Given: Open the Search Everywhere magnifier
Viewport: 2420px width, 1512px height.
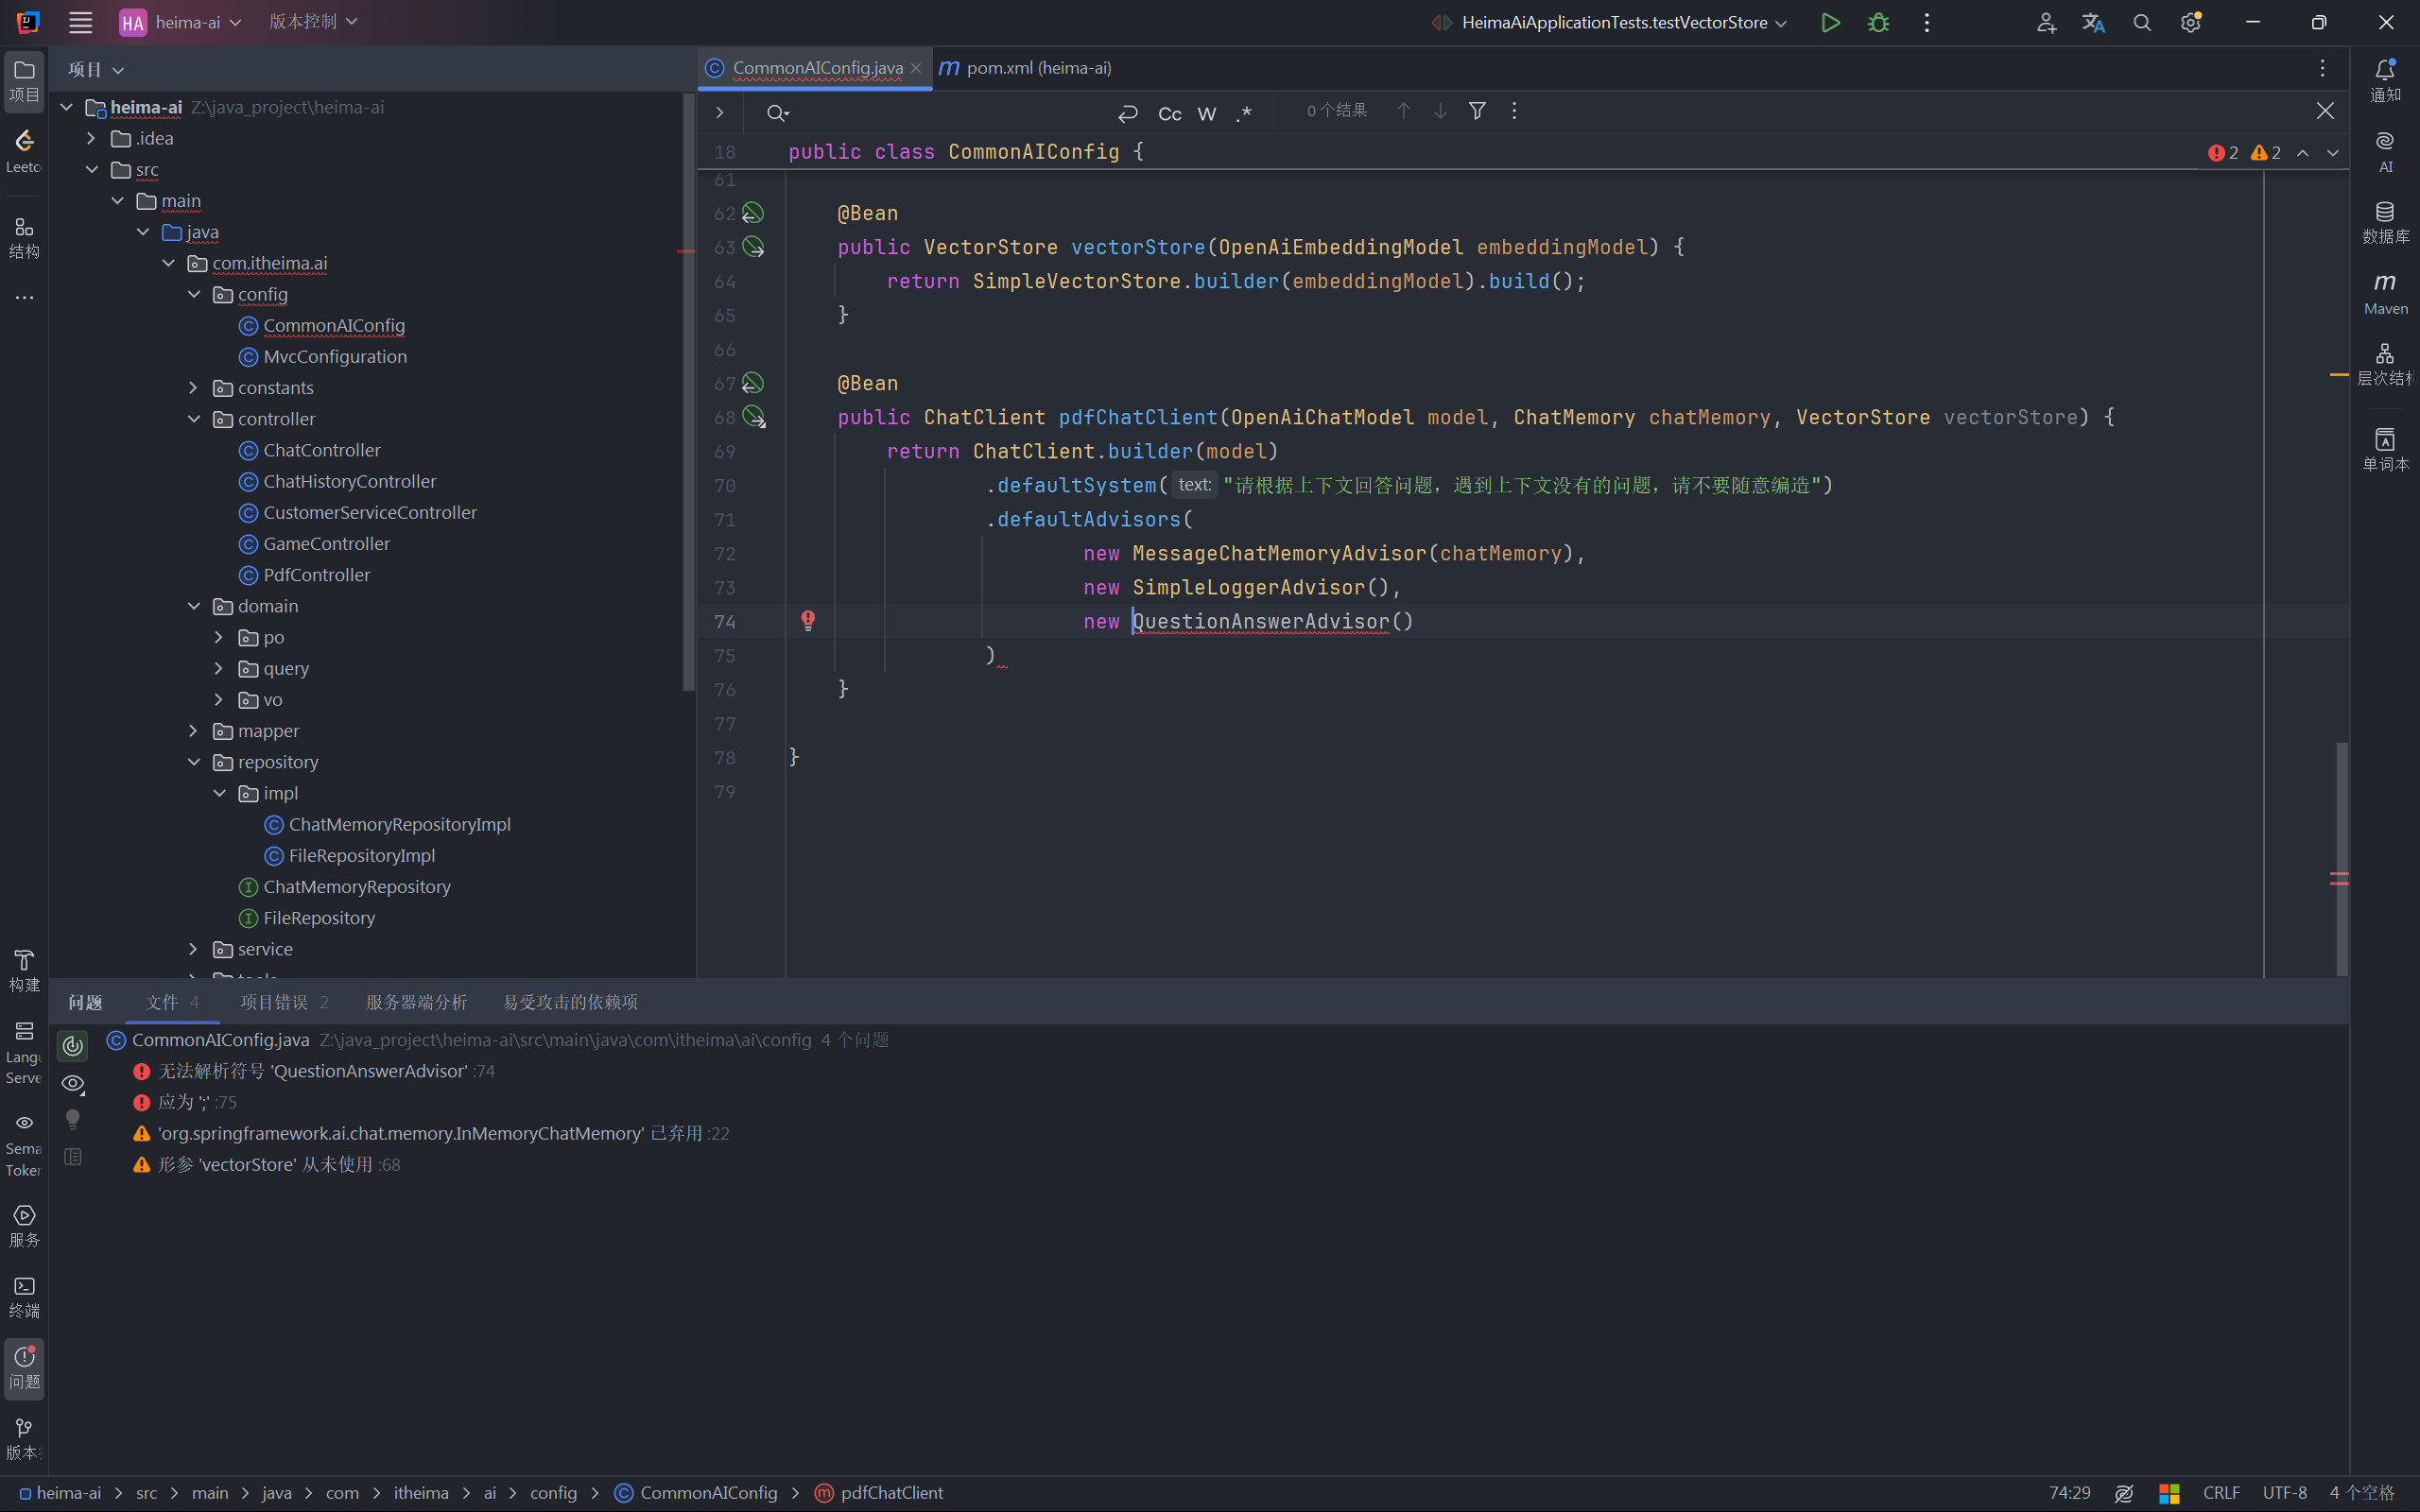Looking at the screenshot, I should [2141, 22].
